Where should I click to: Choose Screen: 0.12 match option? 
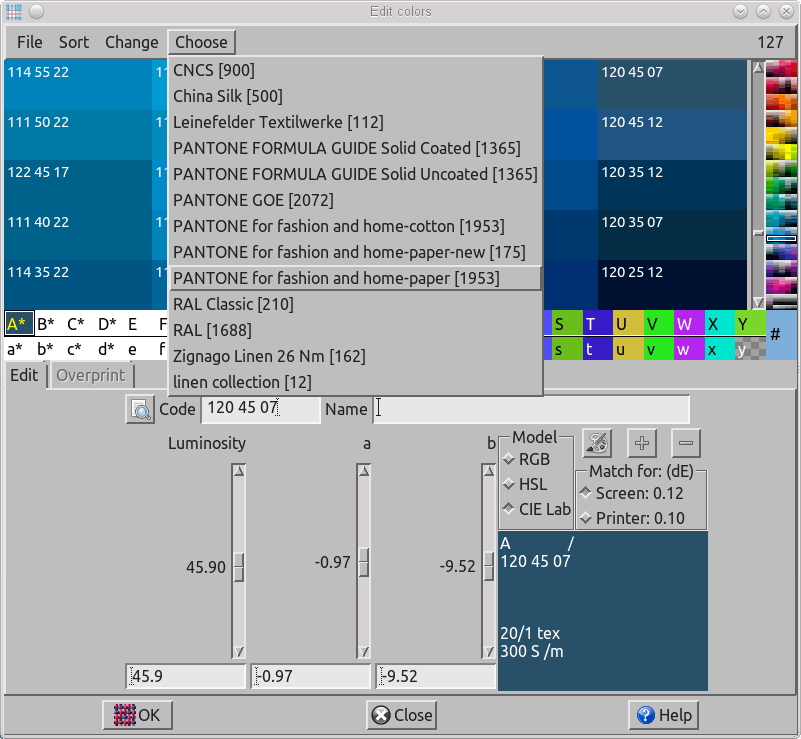pyautogui.click(x=631, y=493)
